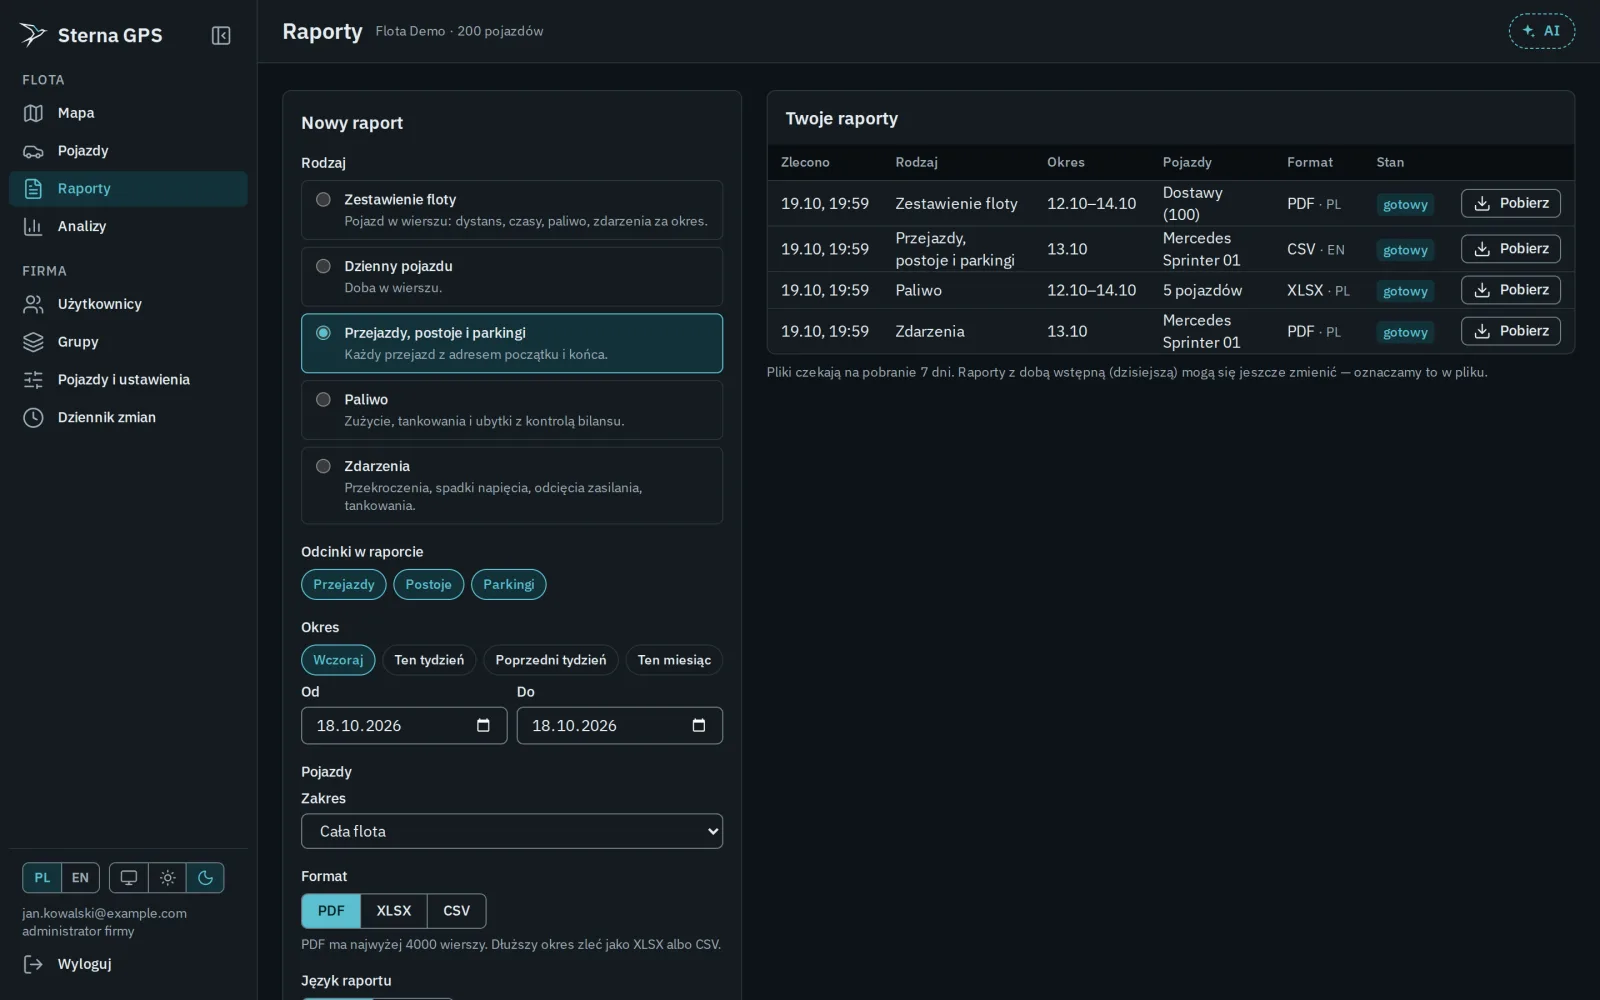
Task: Choose the PDF format tab
Action: 331,911
